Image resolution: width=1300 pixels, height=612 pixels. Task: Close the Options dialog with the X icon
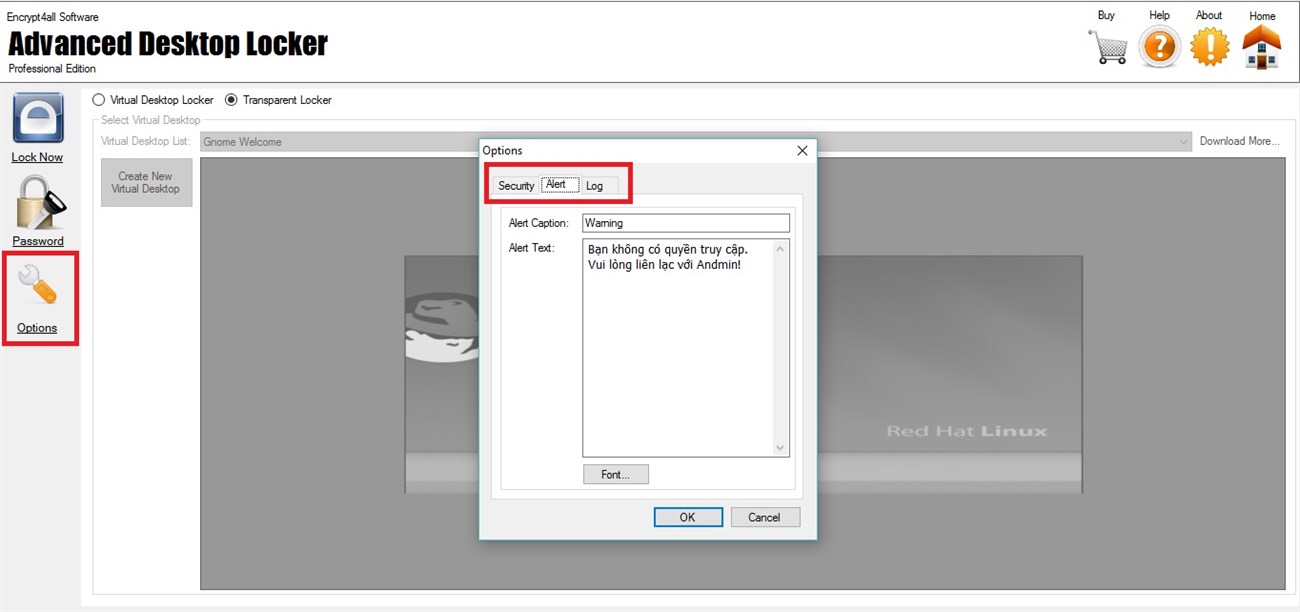pyautogui.click(x=801, y=150)
